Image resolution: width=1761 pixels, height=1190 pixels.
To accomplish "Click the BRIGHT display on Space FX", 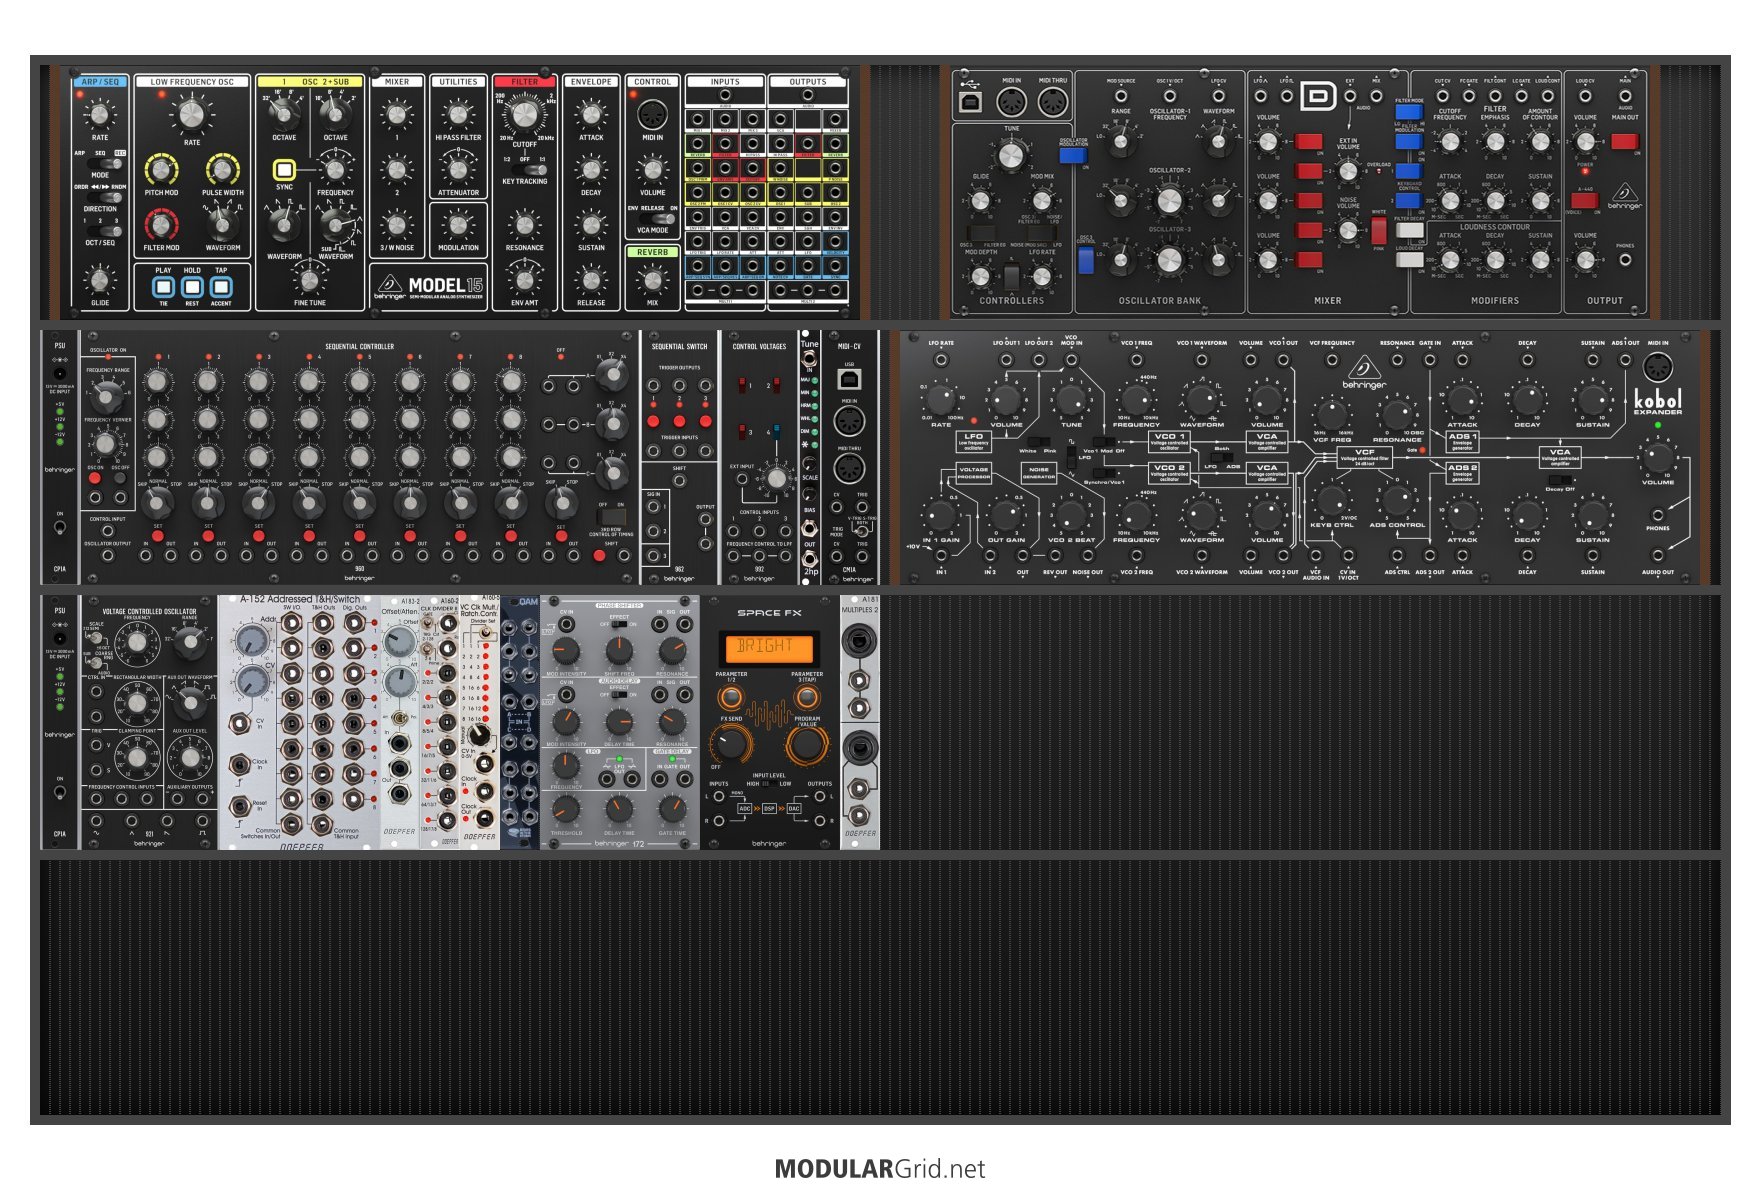I will pos(768,647).
